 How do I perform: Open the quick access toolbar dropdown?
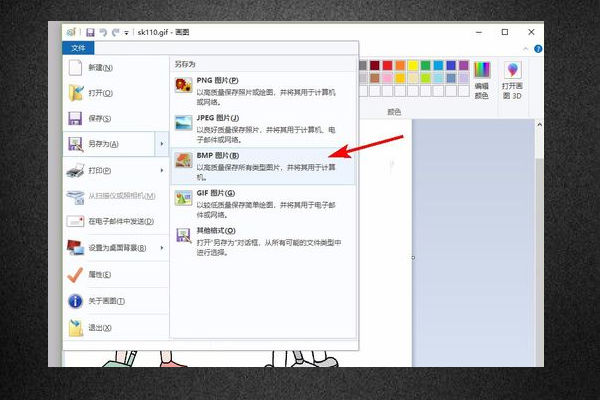[127, 32]
